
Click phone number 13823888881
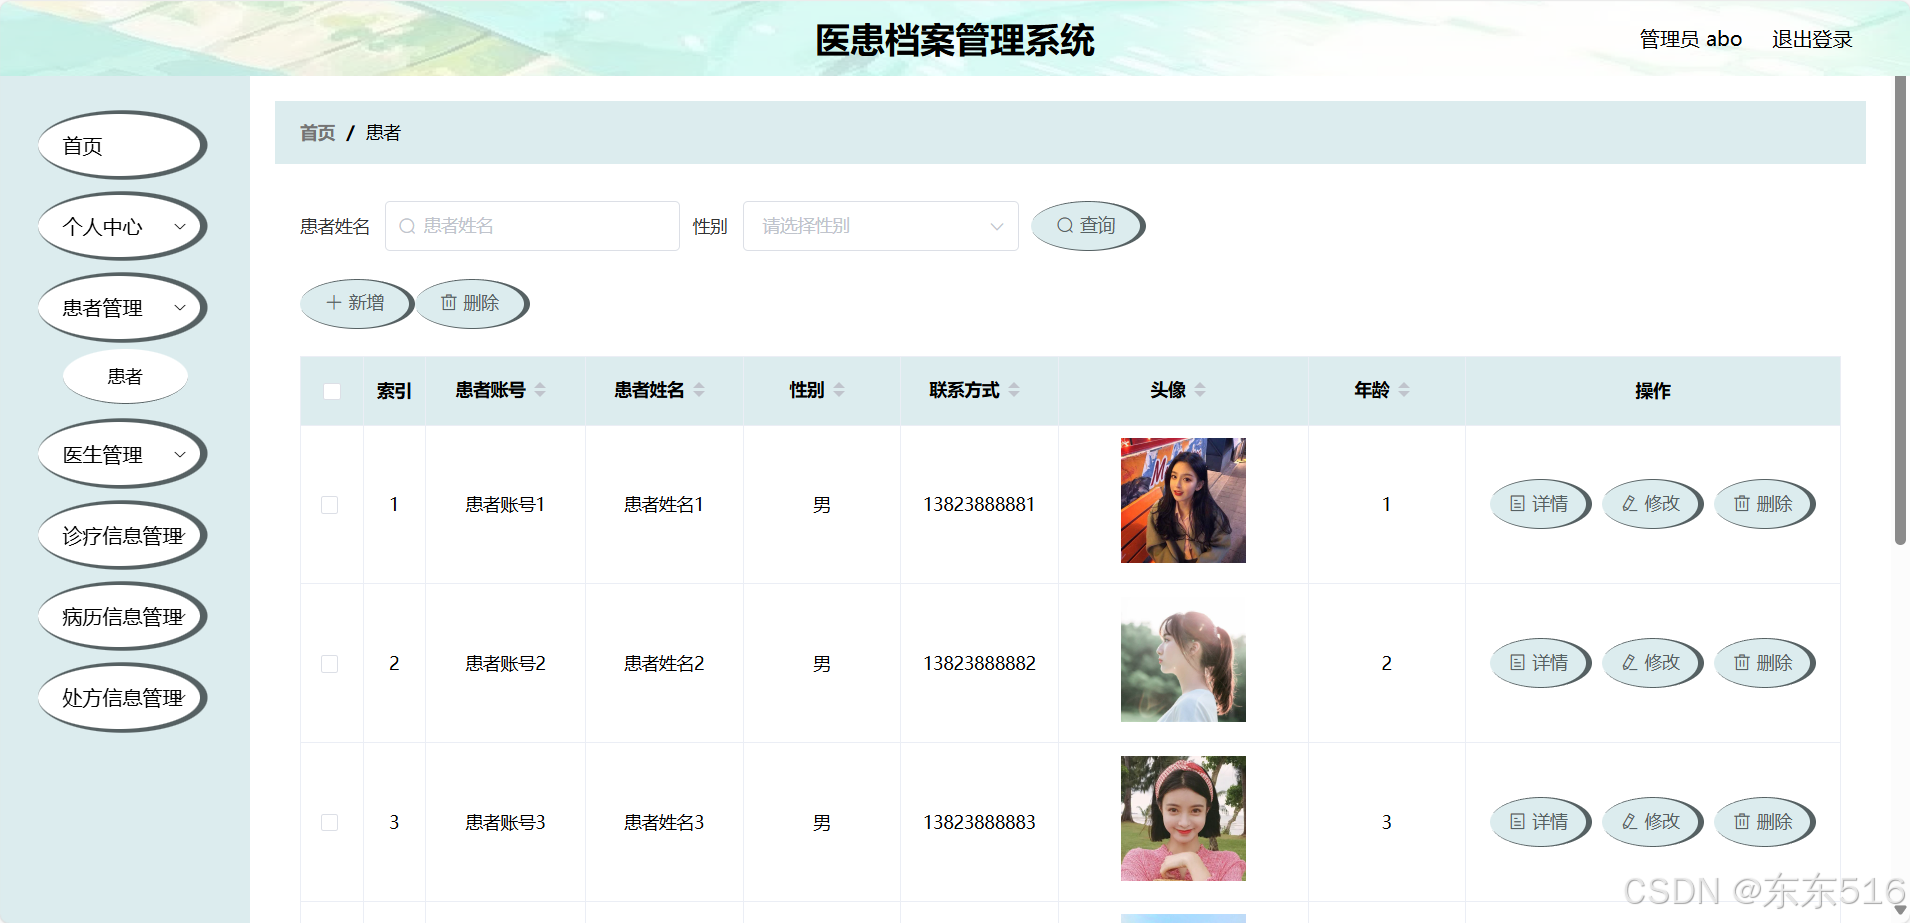(979, 505)
